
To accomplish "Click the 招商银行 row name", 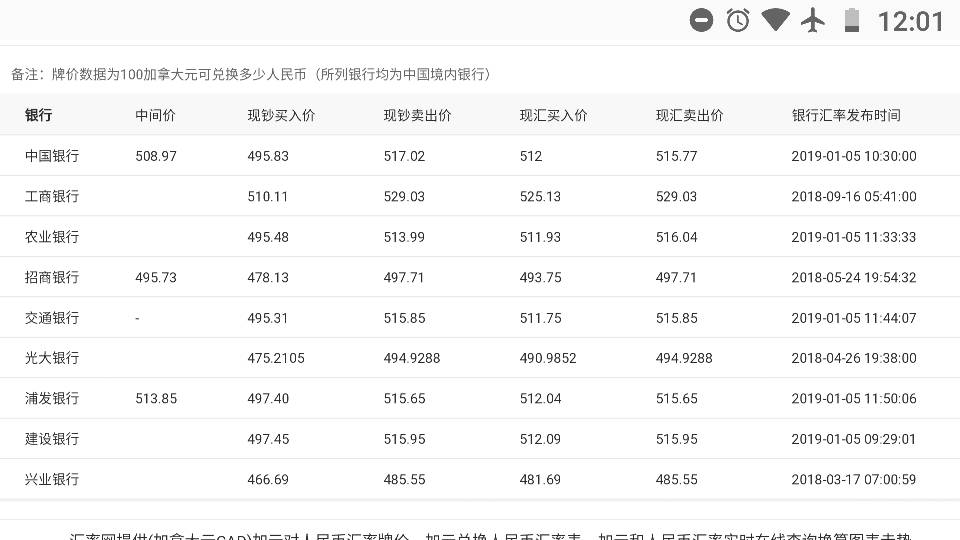I will [52, 277].
